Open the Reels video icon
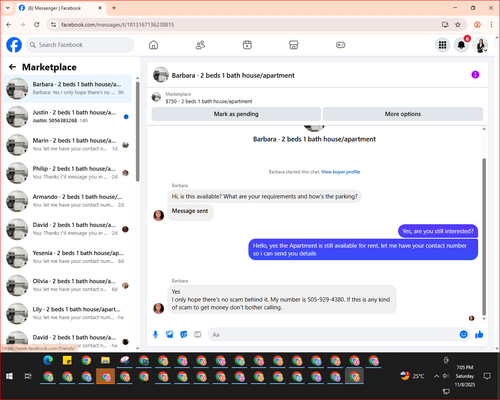 247,45
